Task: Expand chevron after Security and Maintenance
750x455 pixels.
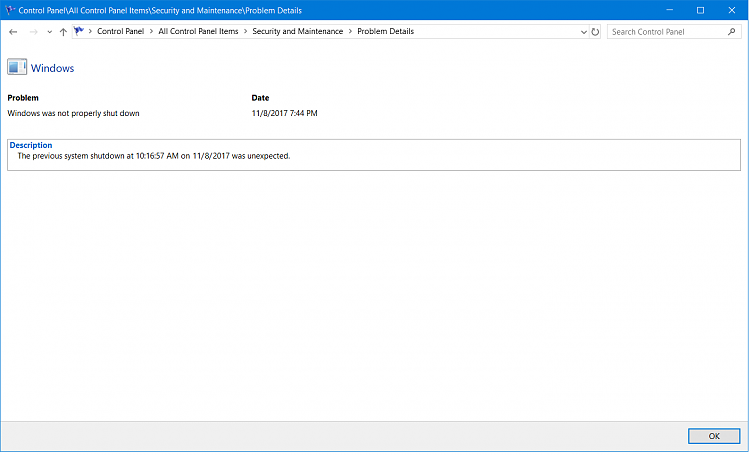Action: point(350,31)
